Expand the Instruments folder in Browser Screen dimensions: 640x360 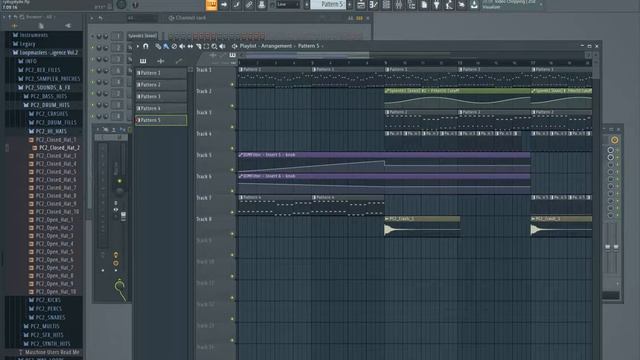pyautogui.click(x=31, y=35)
